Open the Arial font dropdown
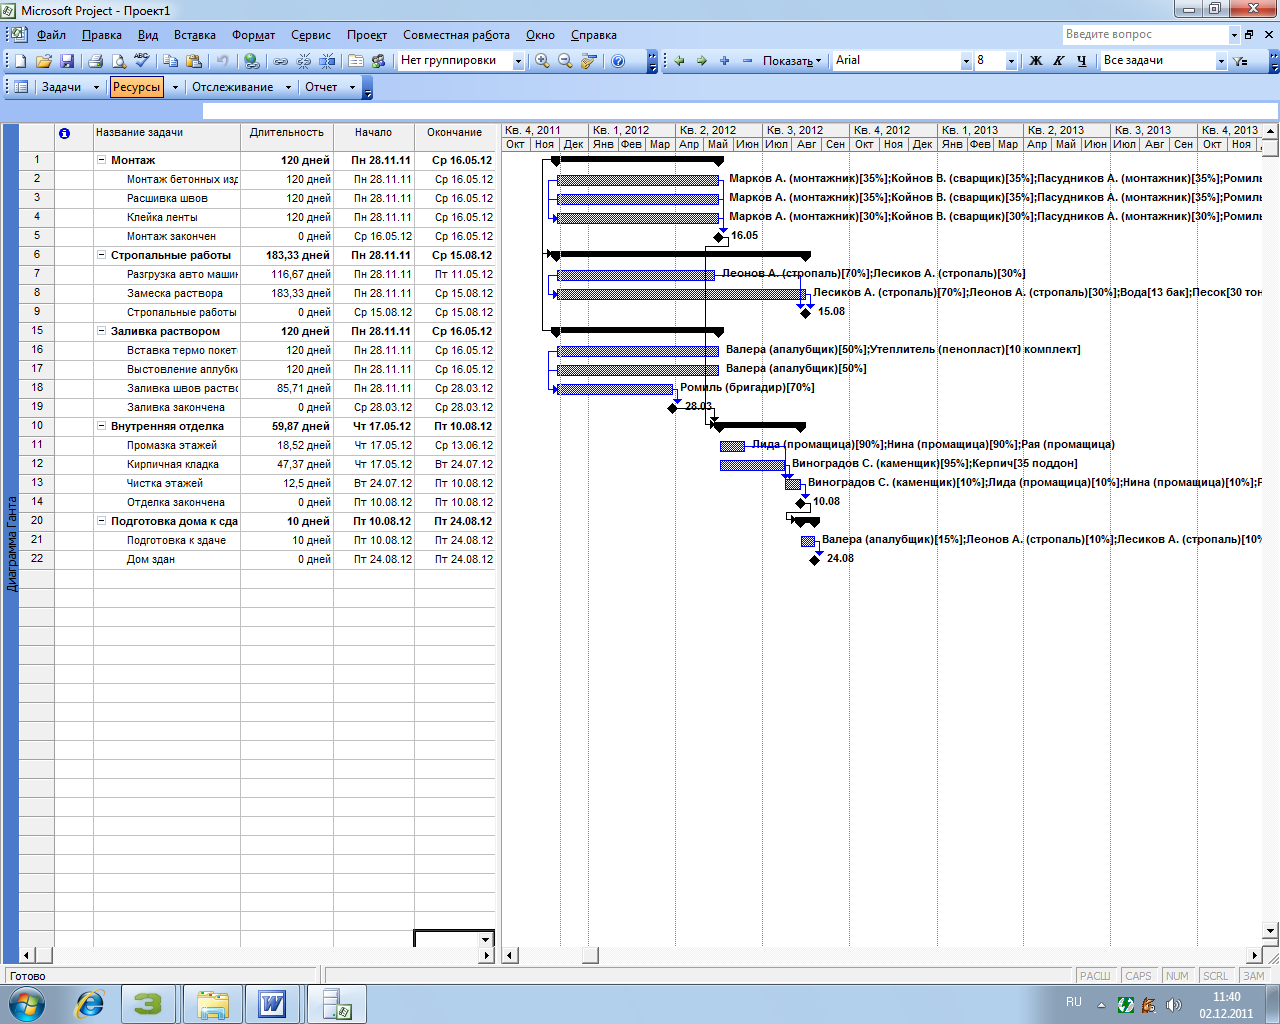This screenshot has width=1280, height=1024. tap(966, 61)
